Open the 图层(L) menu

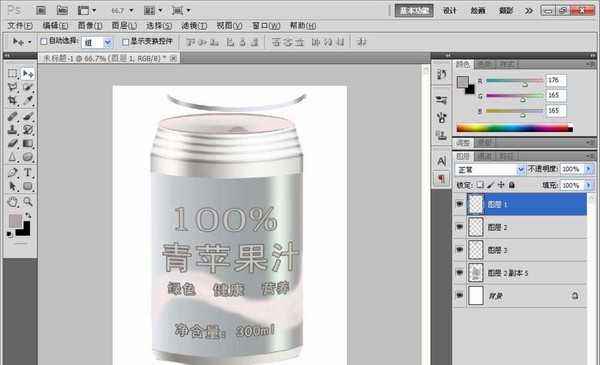124,26
